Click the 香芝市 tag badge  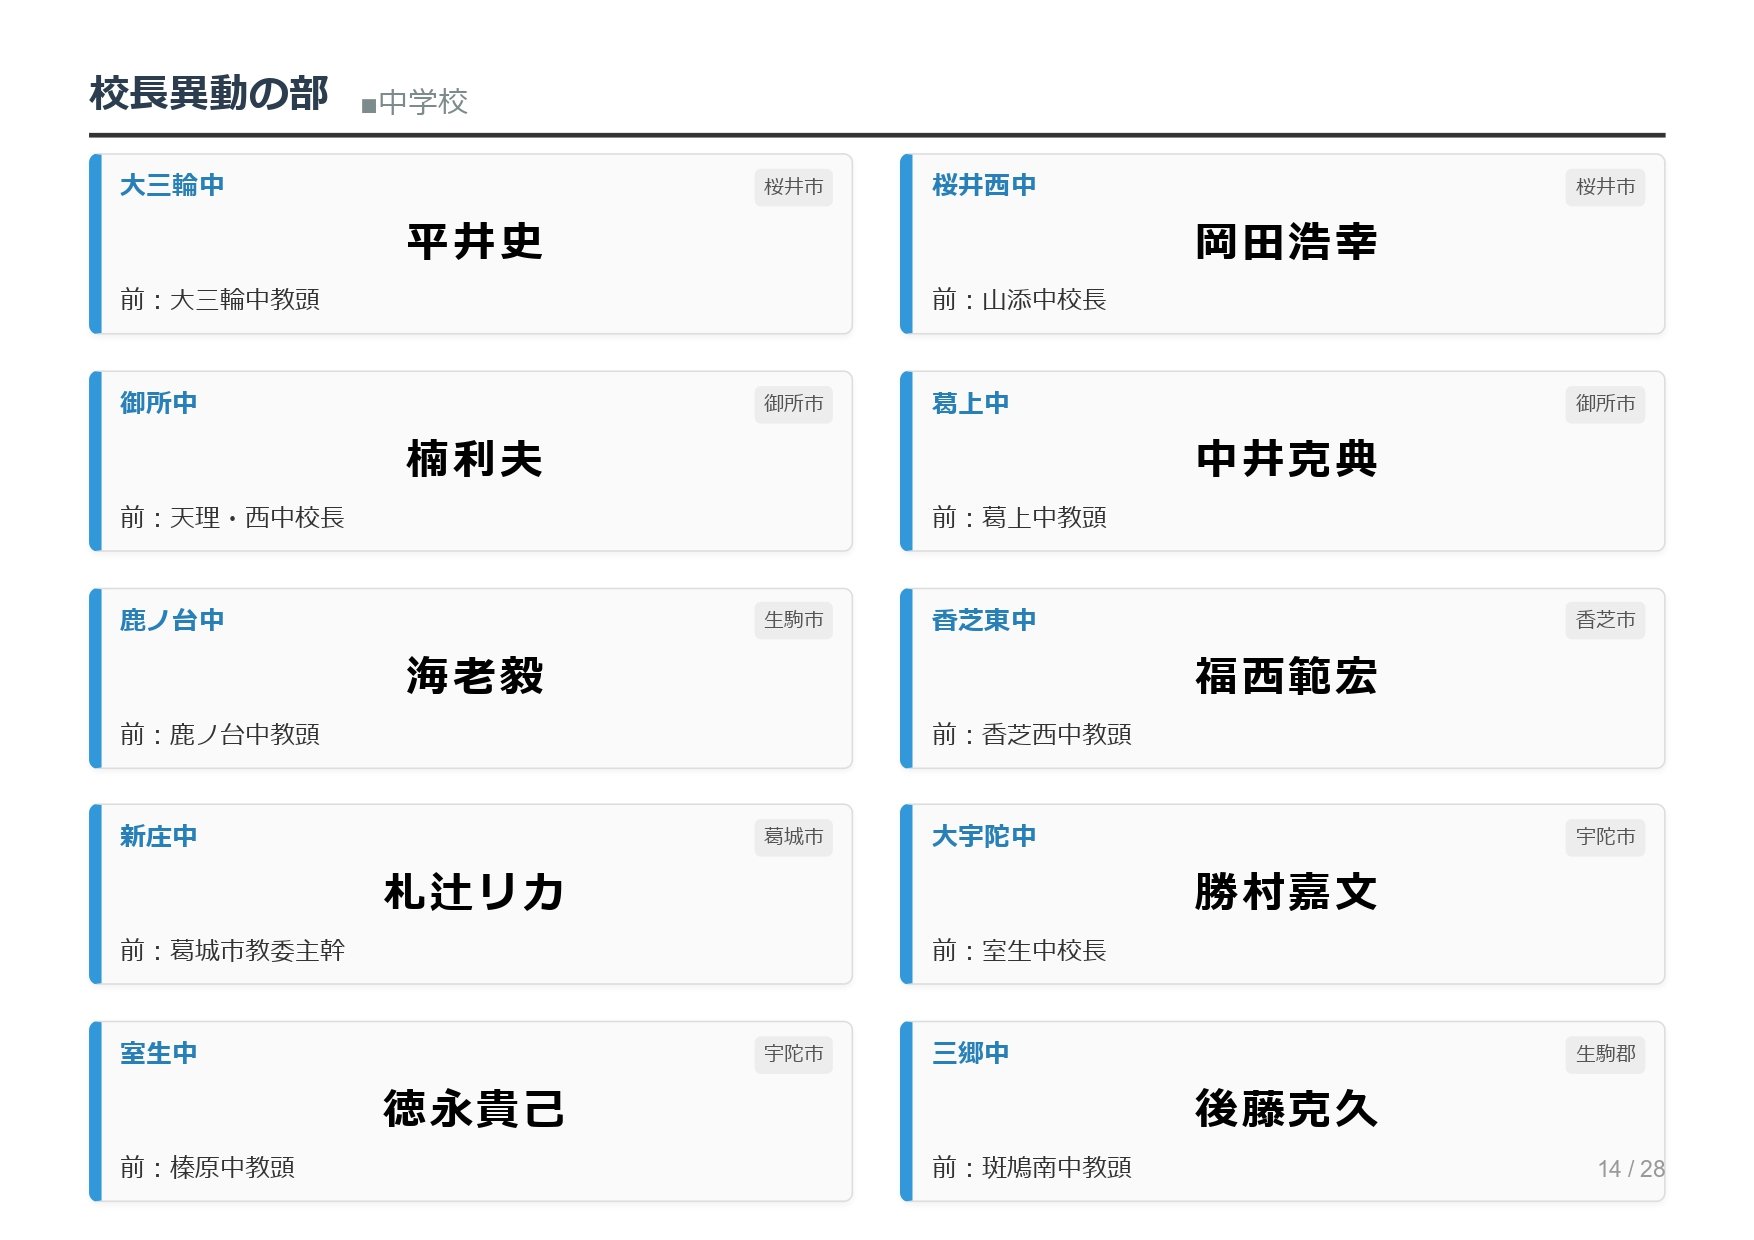click(x=1605, y=620)
